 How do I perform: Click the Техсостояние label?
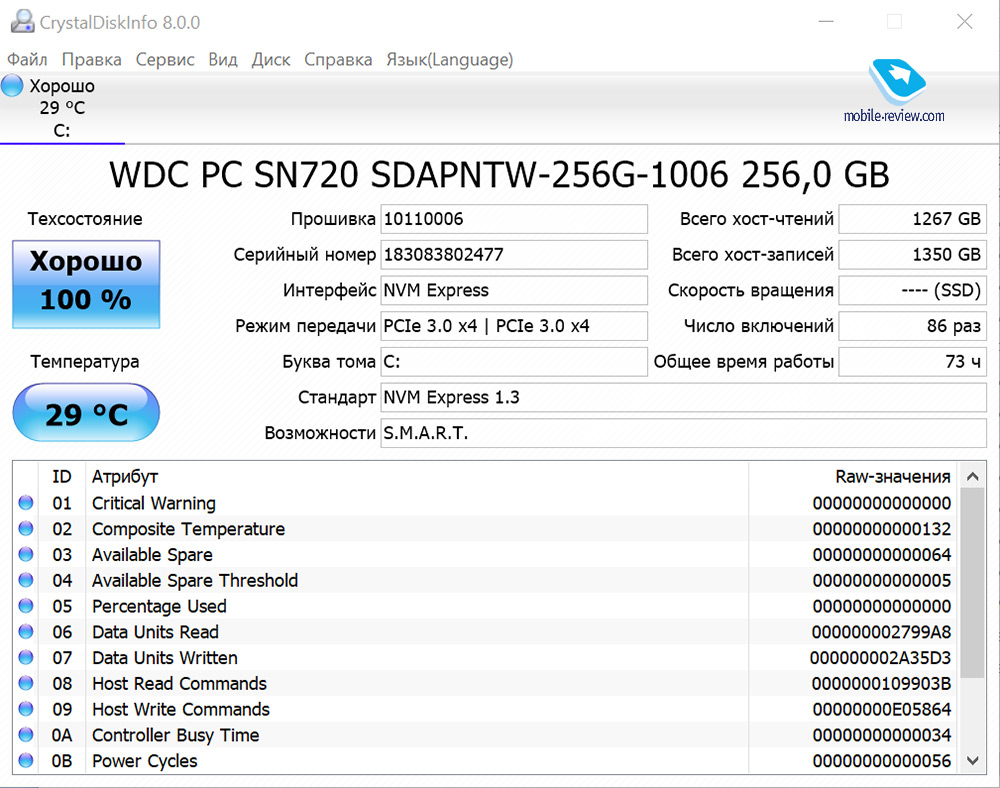(x=85, y=219)
